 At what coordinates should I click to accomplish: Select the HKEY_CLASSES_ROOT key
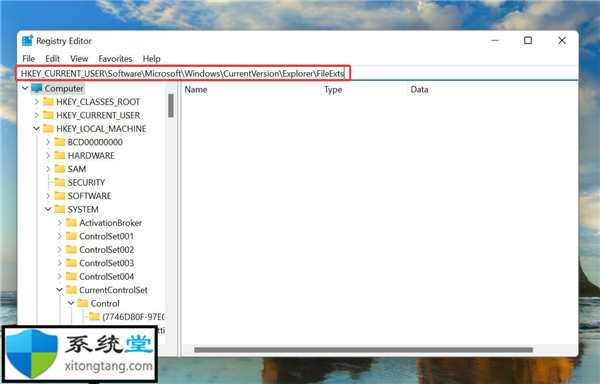[x=98, y=102]
